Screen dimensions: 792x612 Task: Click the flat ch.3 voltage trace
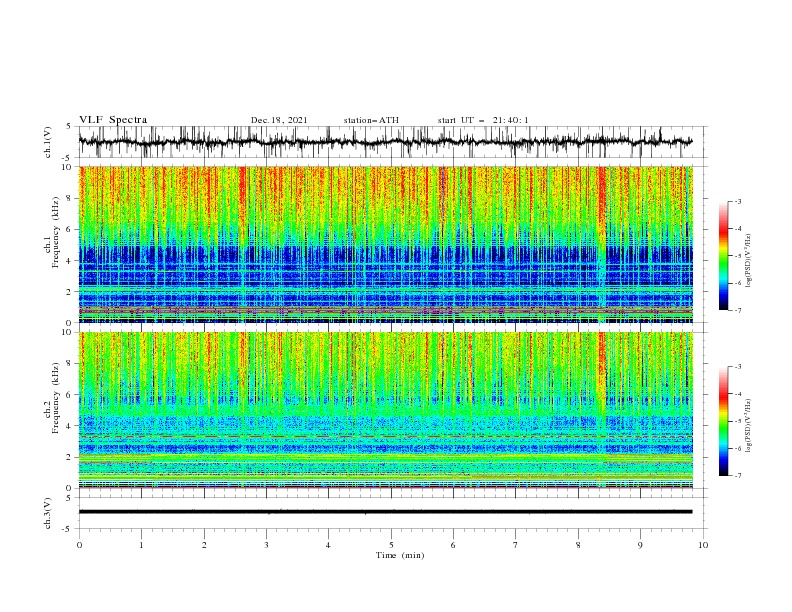[385, 512]
